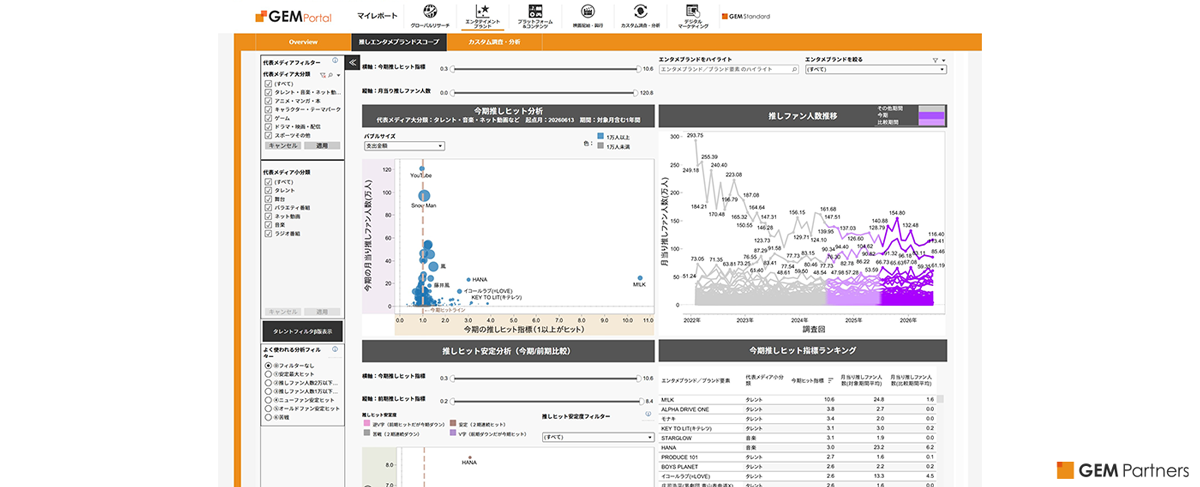1200x487 pixels.
Task: Open the カスタム調査・分析 top navigation icon
Action: (640, 12)
